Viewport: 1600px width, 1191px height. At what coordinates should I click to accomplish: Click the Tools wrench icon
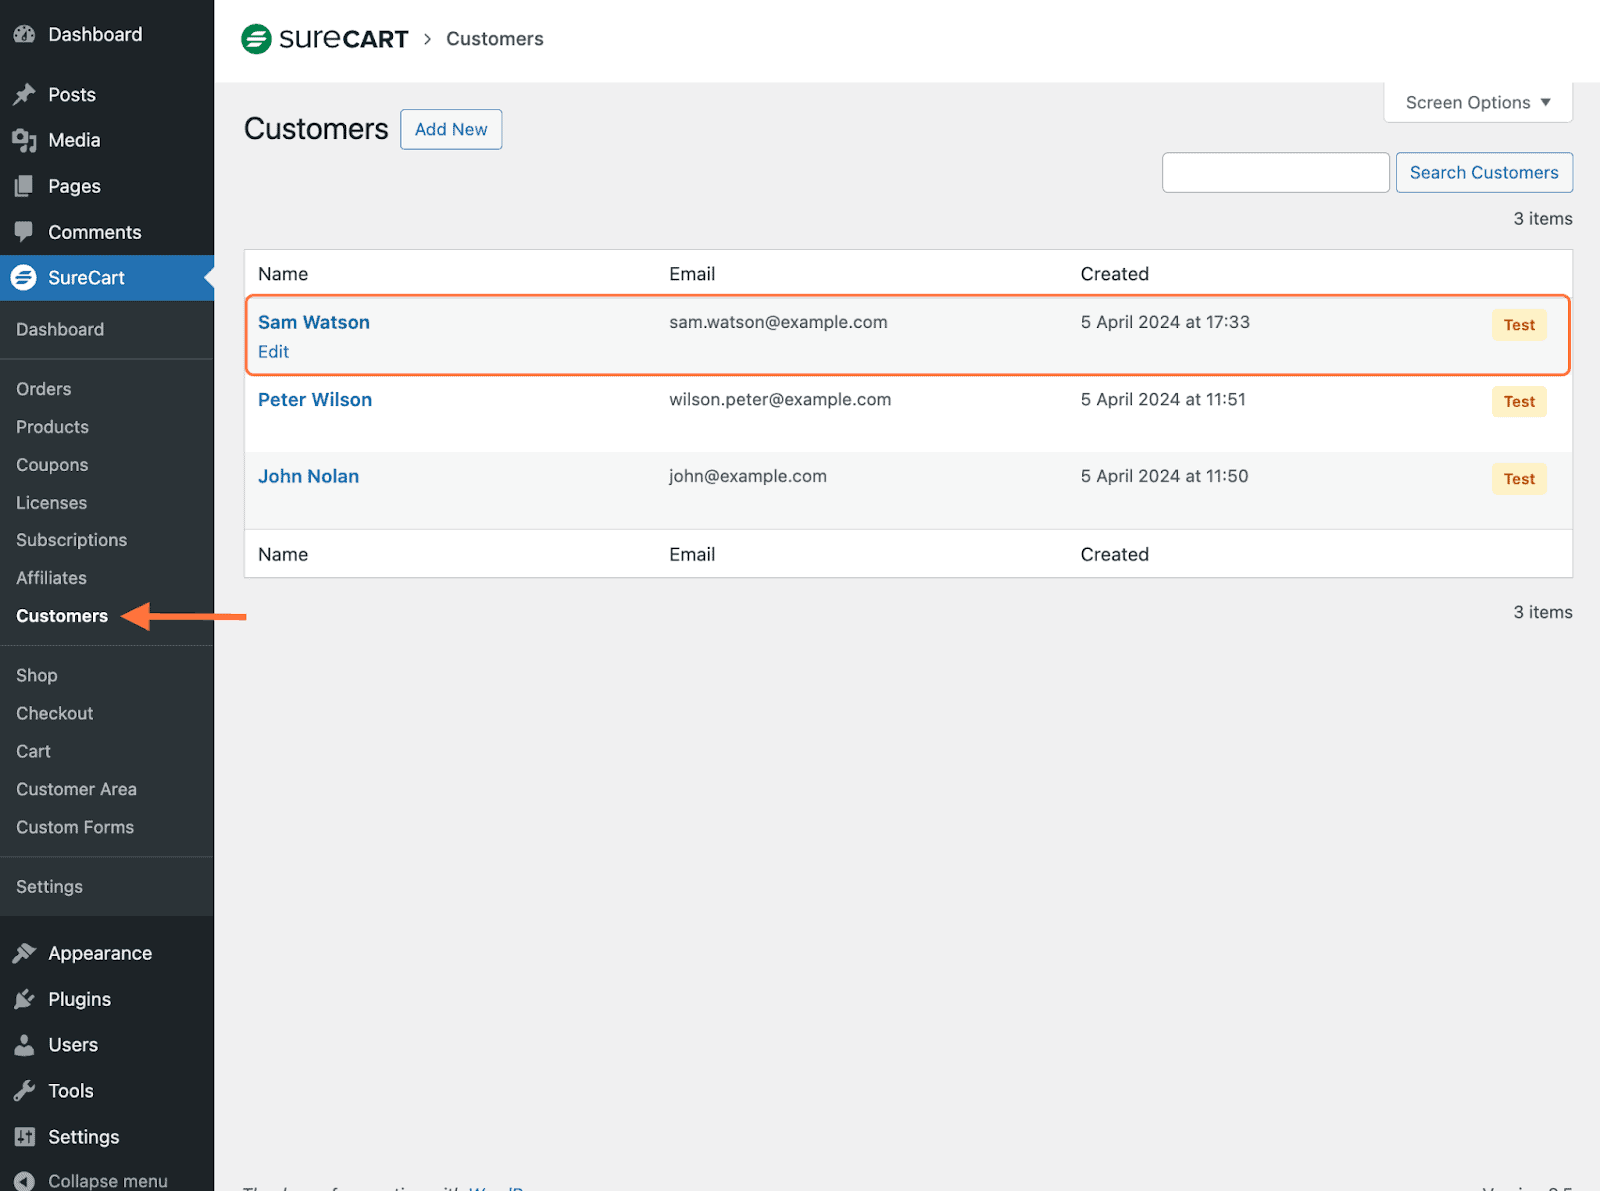25,1090
